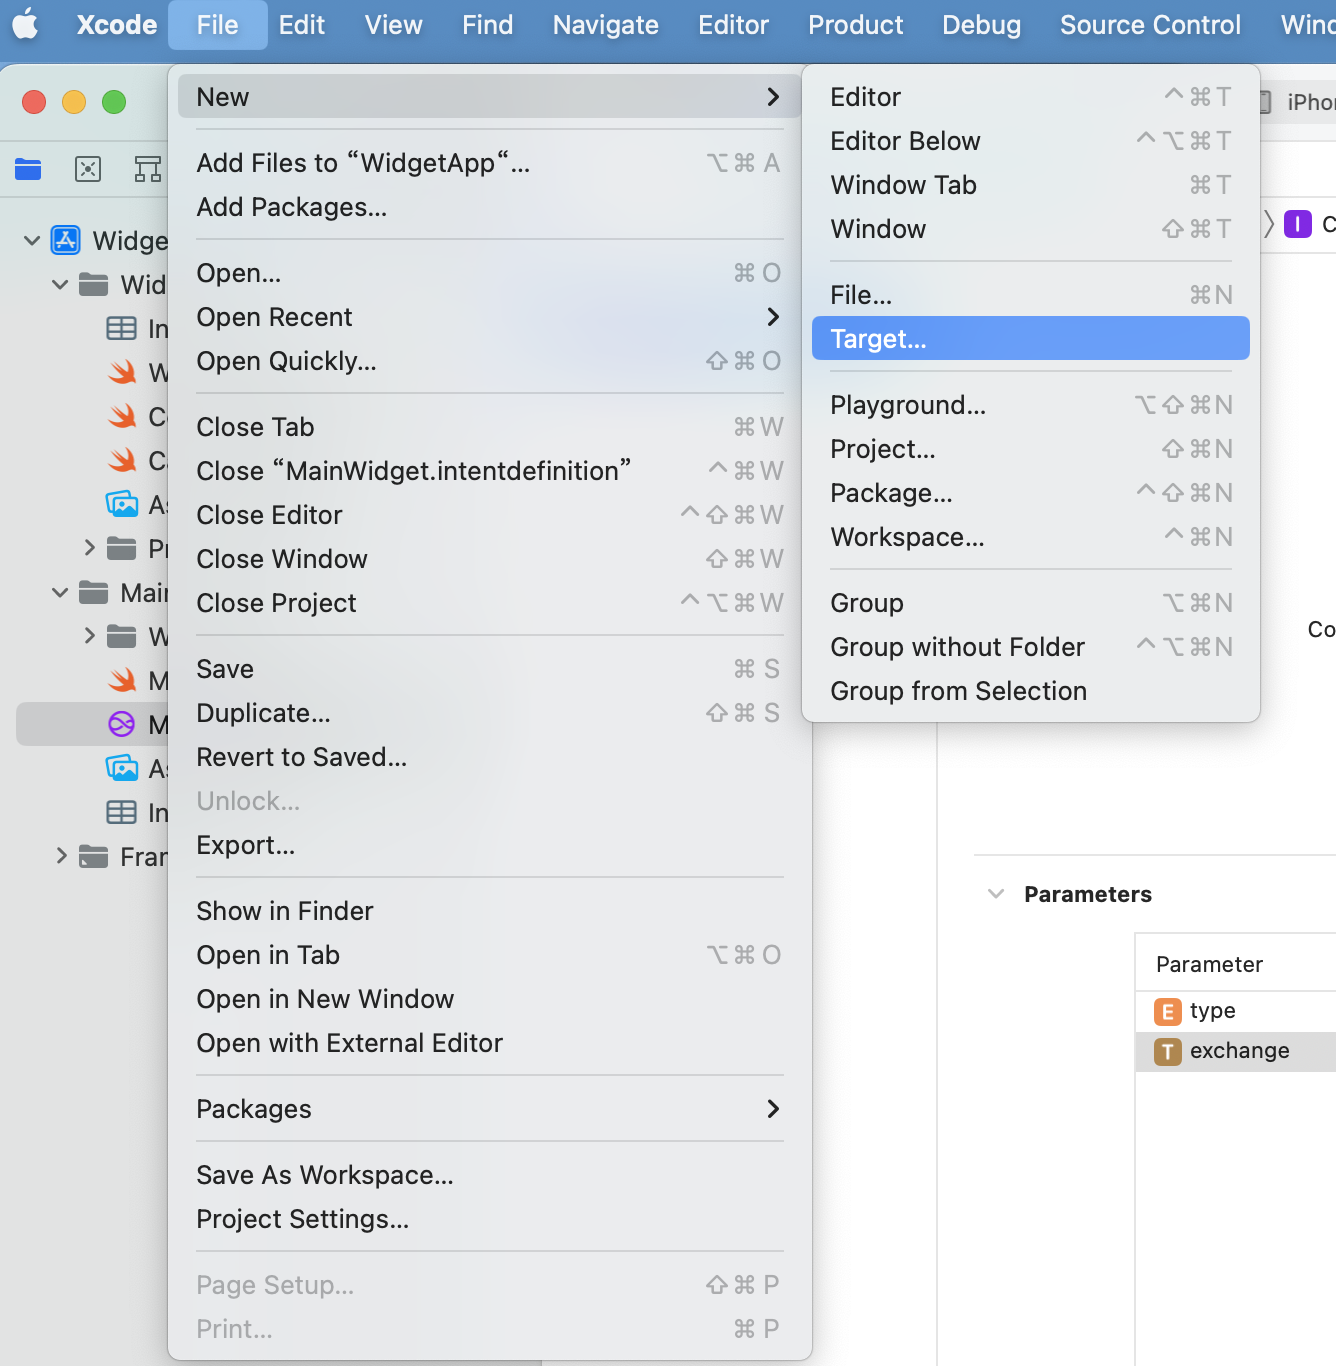
Task: Select the Project navigator folder icon
Action: [28, 169]
